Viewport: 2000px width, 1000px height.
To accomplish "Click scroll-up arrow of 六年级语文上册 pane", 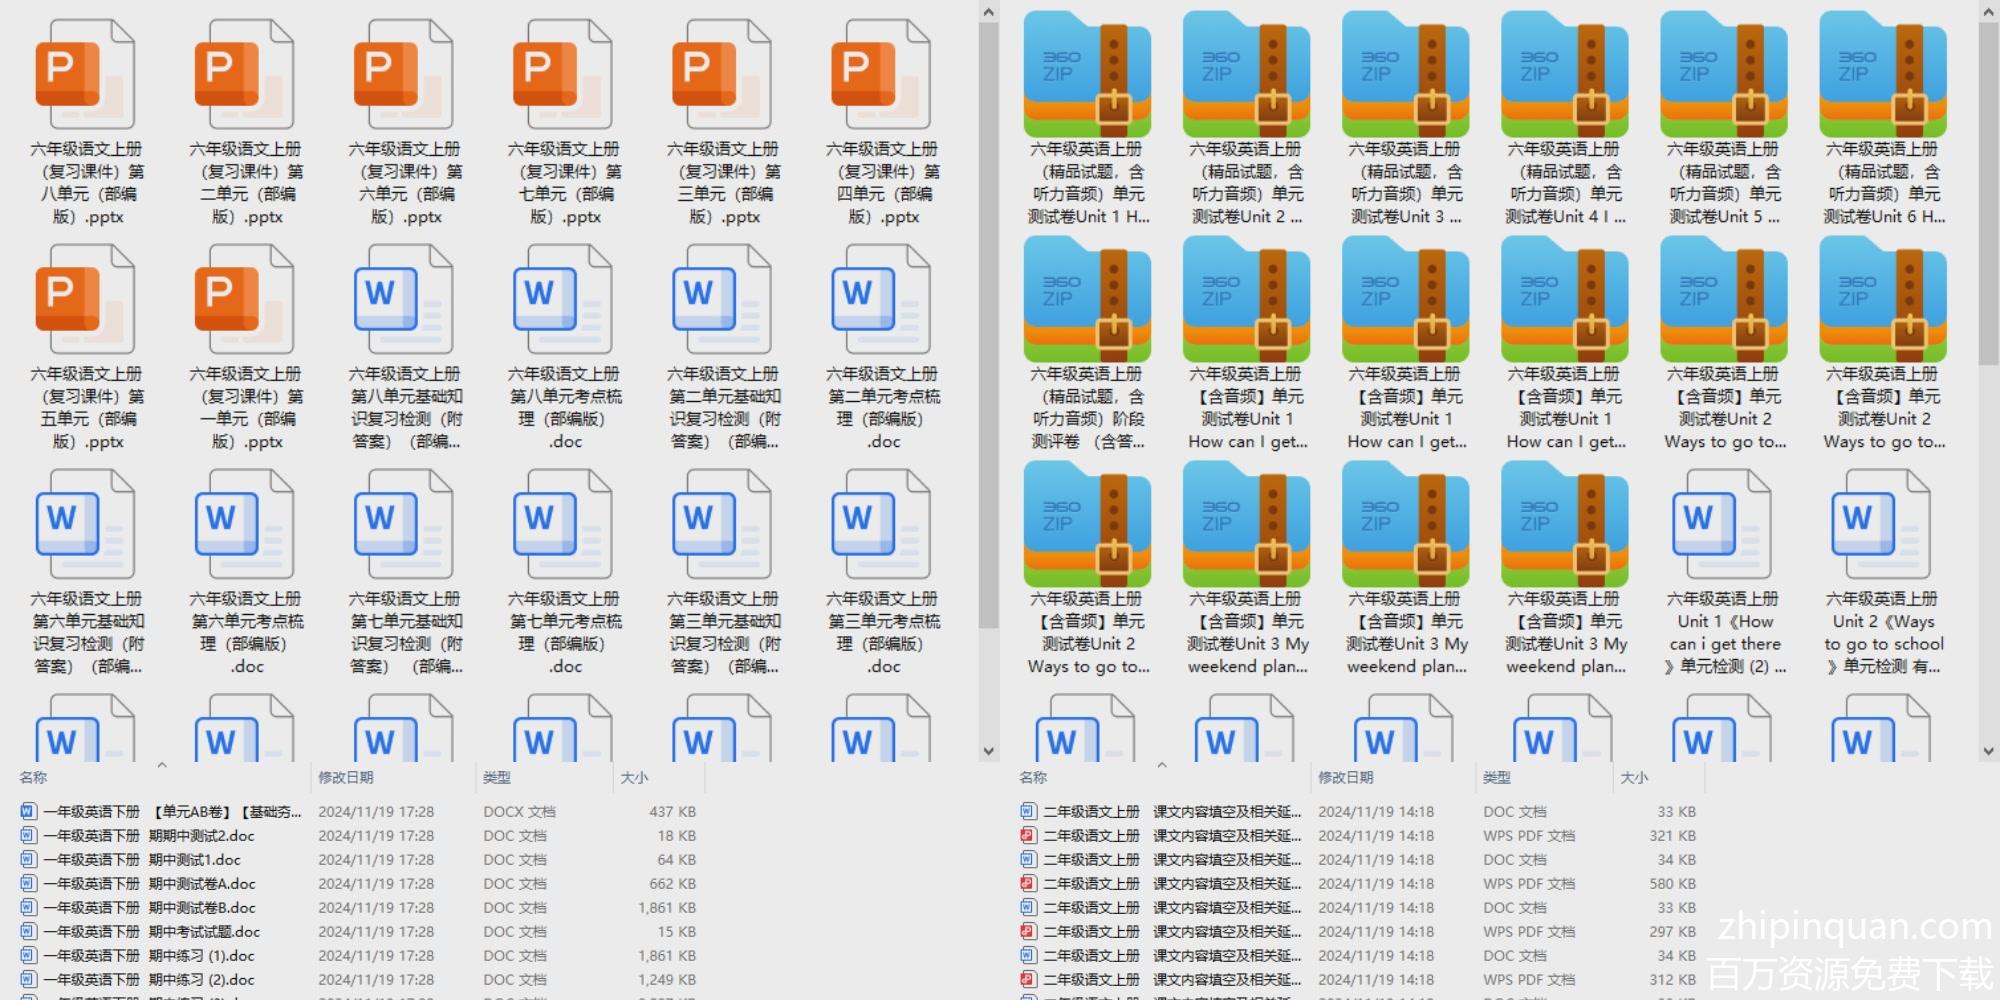I will pos(989,12).
